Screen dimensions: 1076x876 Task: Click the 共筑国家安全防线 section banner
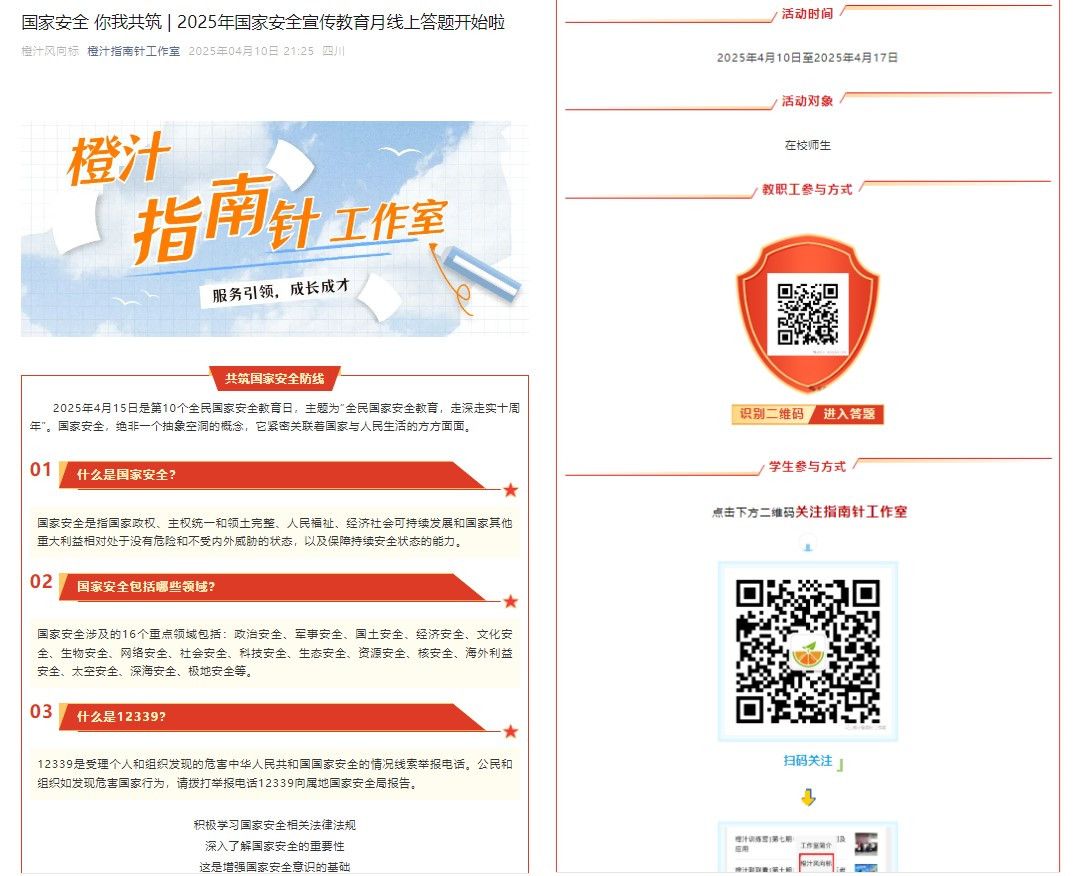[274, 378]
